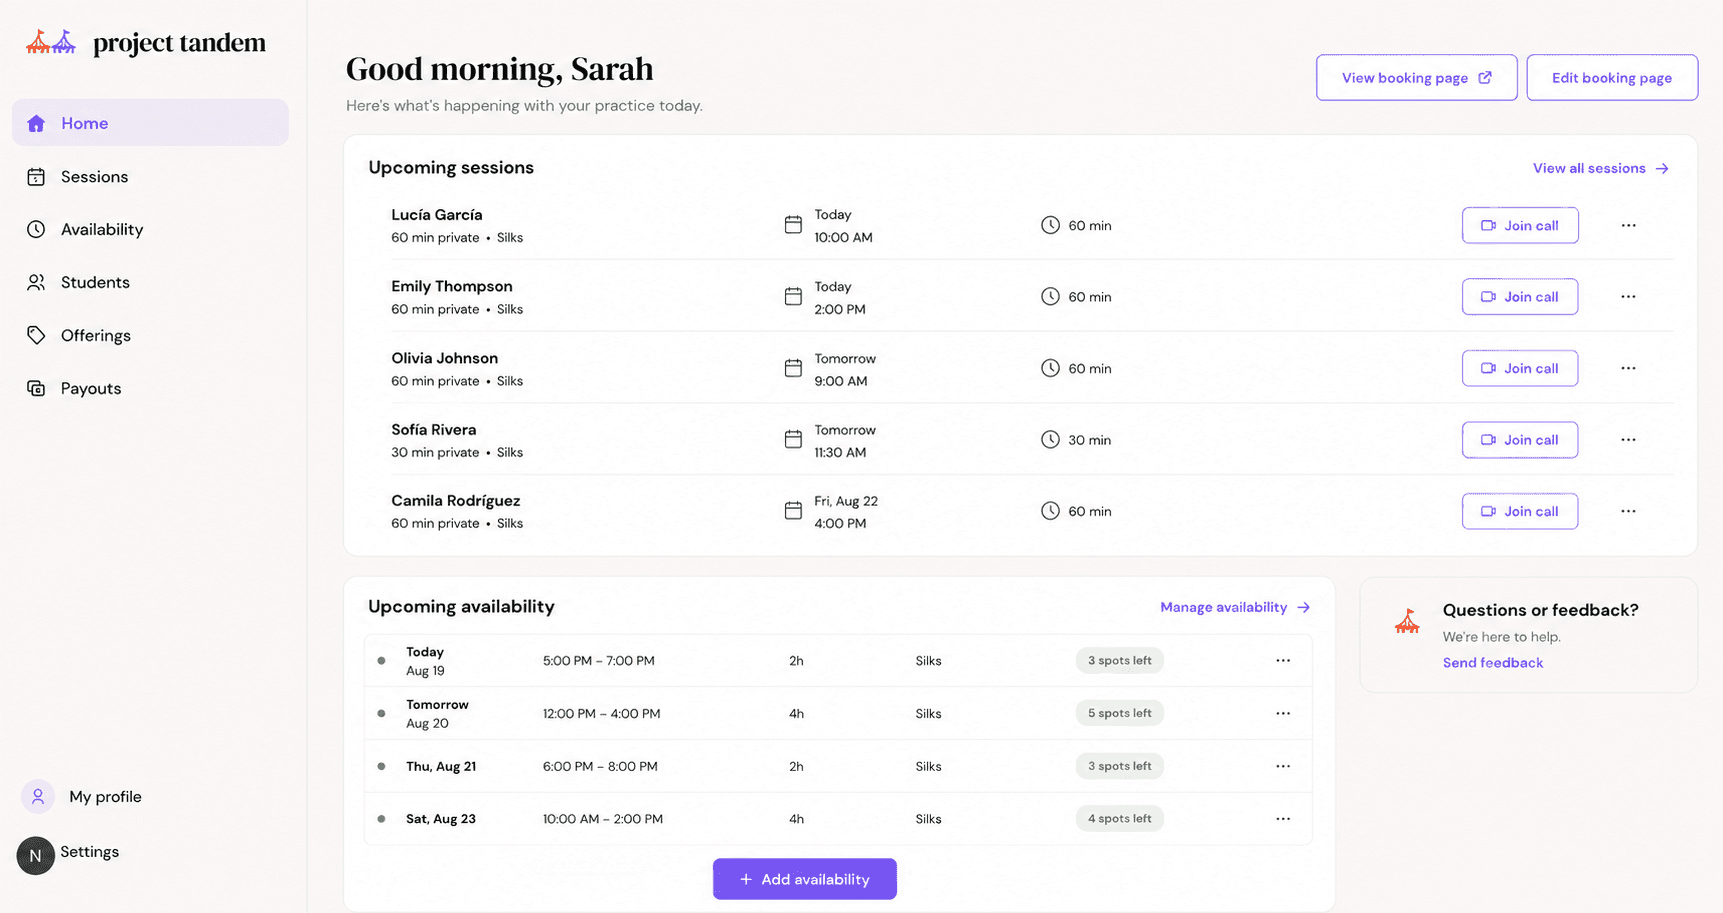Click calendar icon in Lucía García row
The image size is (1723, 913).
click(793, 225)
